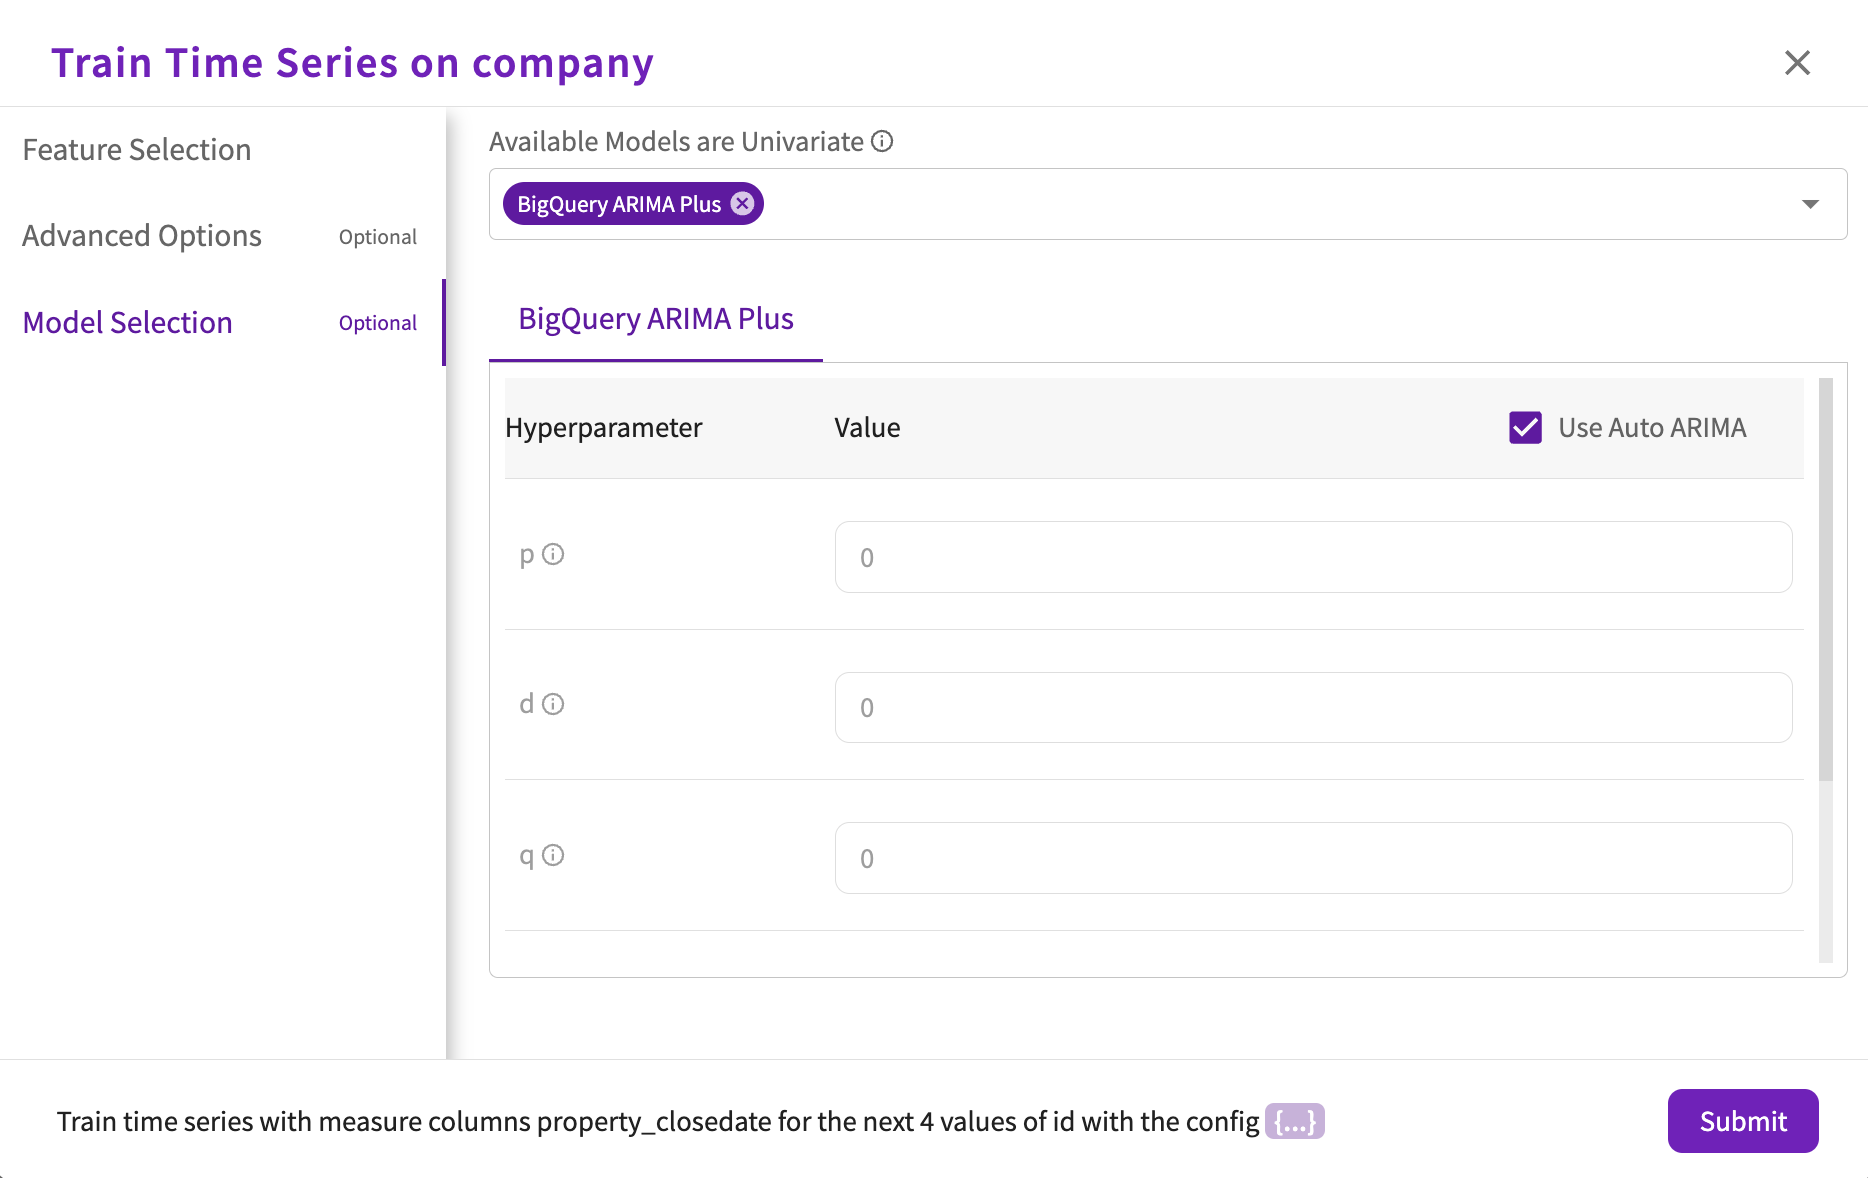Click the Hyperparameter column header
The width and height of the screenshot is (1868, 1178).
(x=604, y=428)
